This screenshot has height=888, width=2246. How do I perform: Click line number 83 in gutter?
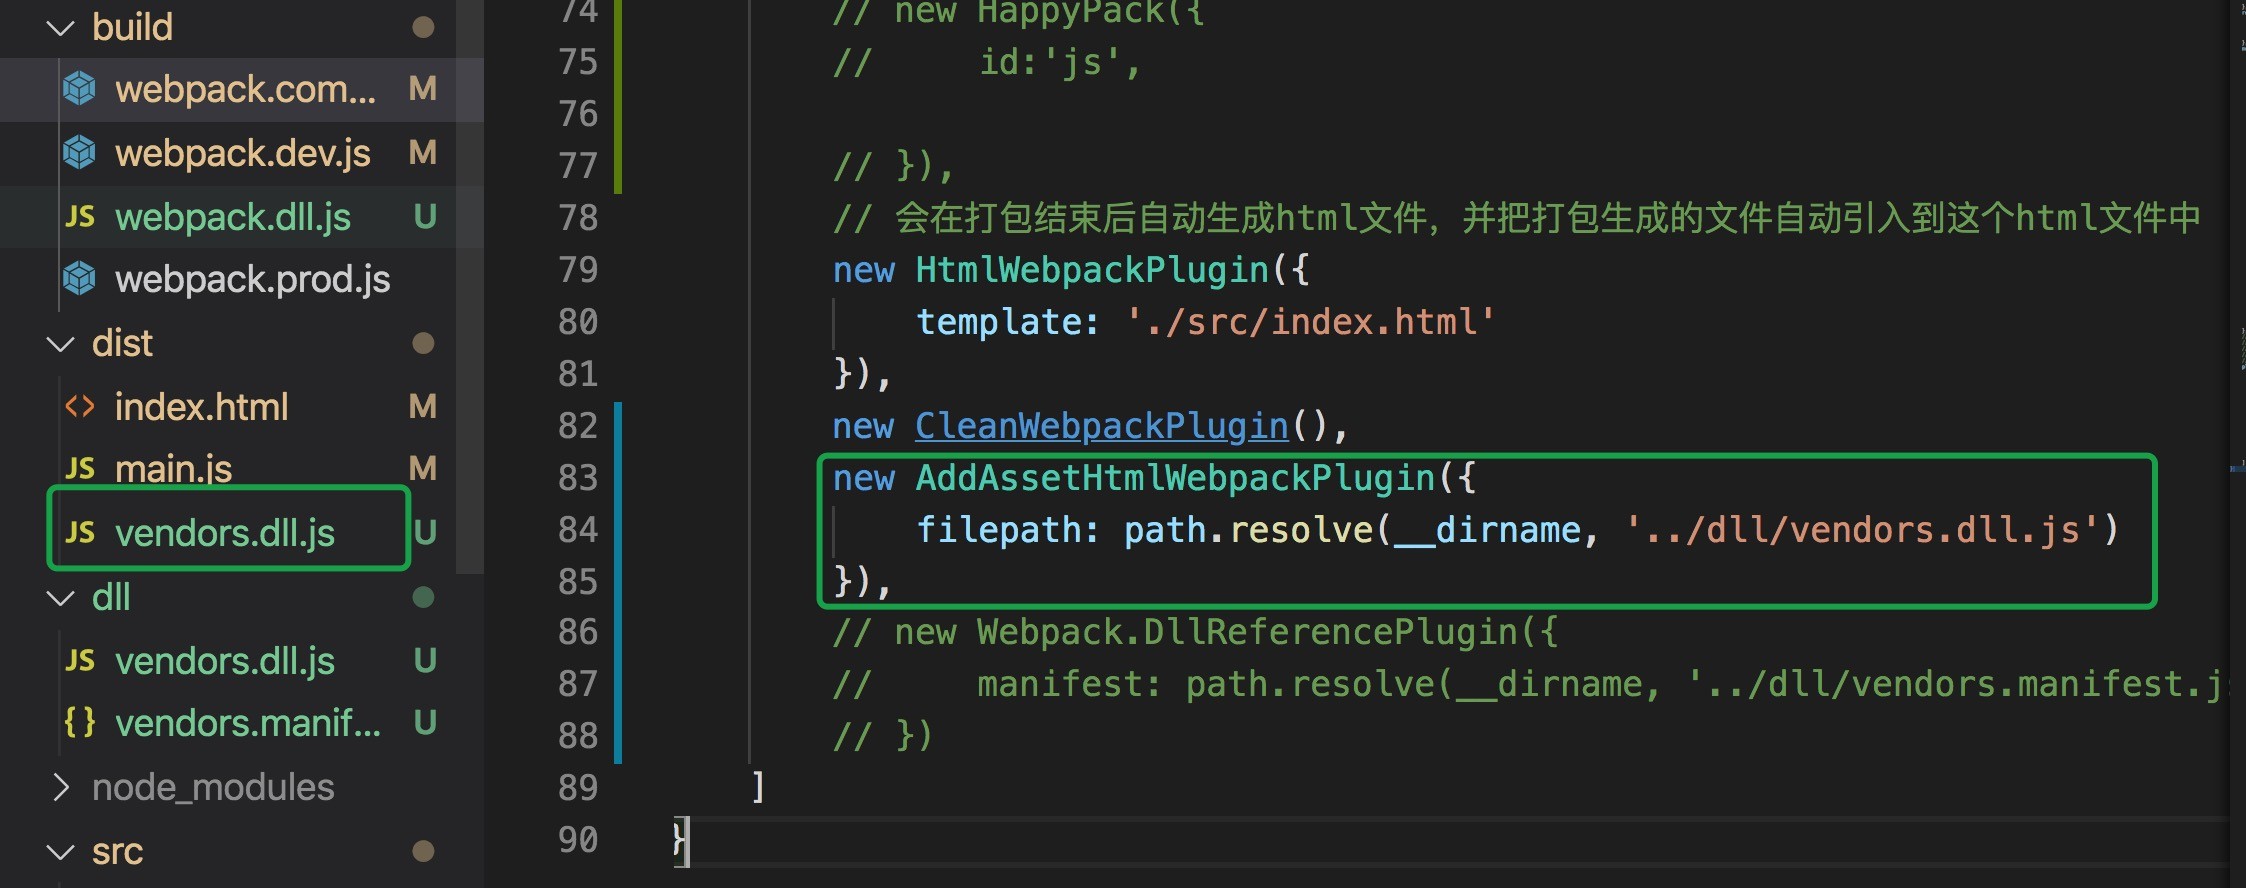578,478
